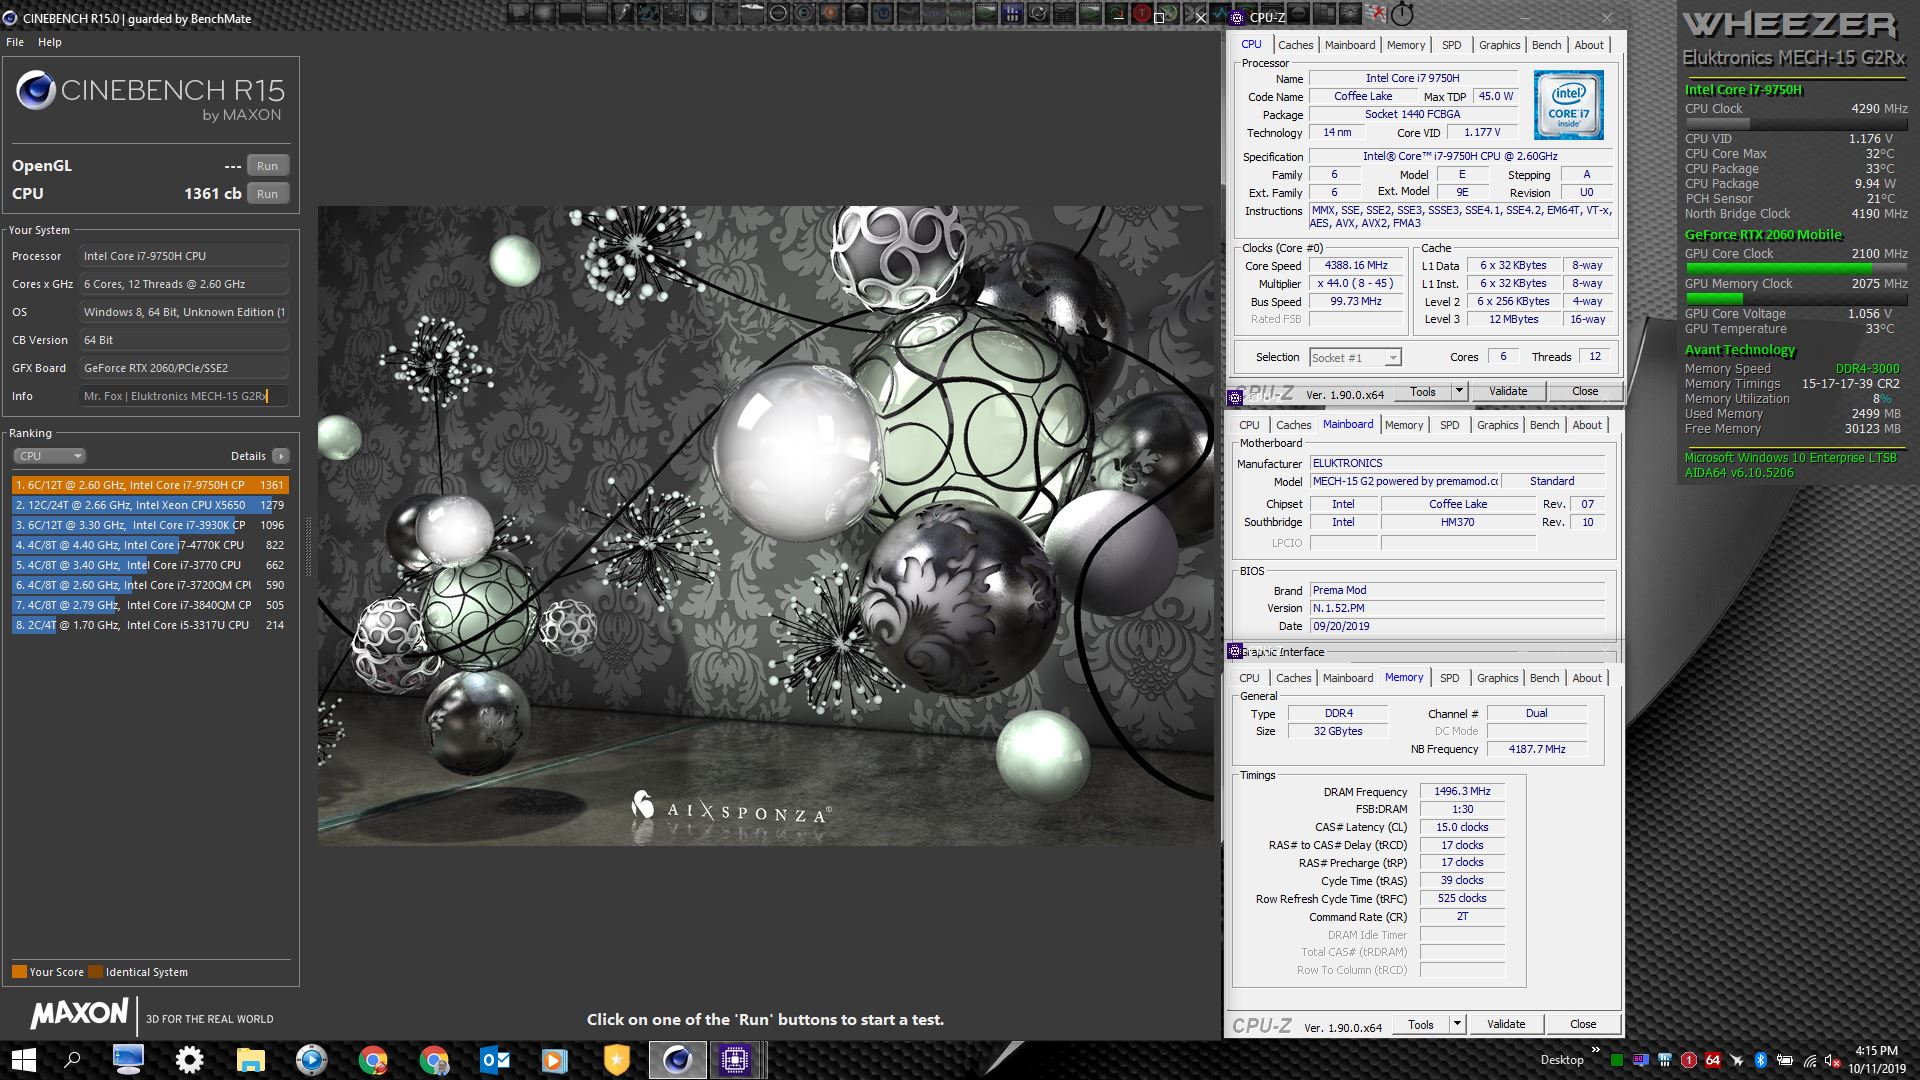Click Close in CPU-Z memory window

tap(1582, 1024)
